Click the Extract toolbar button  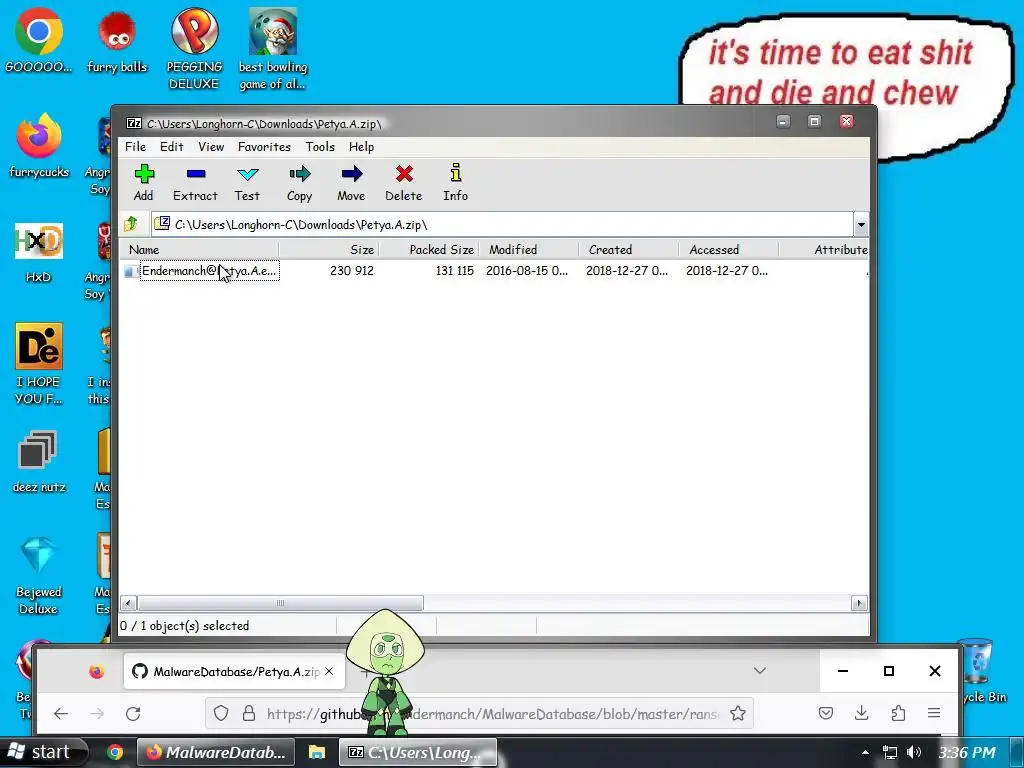pyautogui.click(x=195, y=183)
